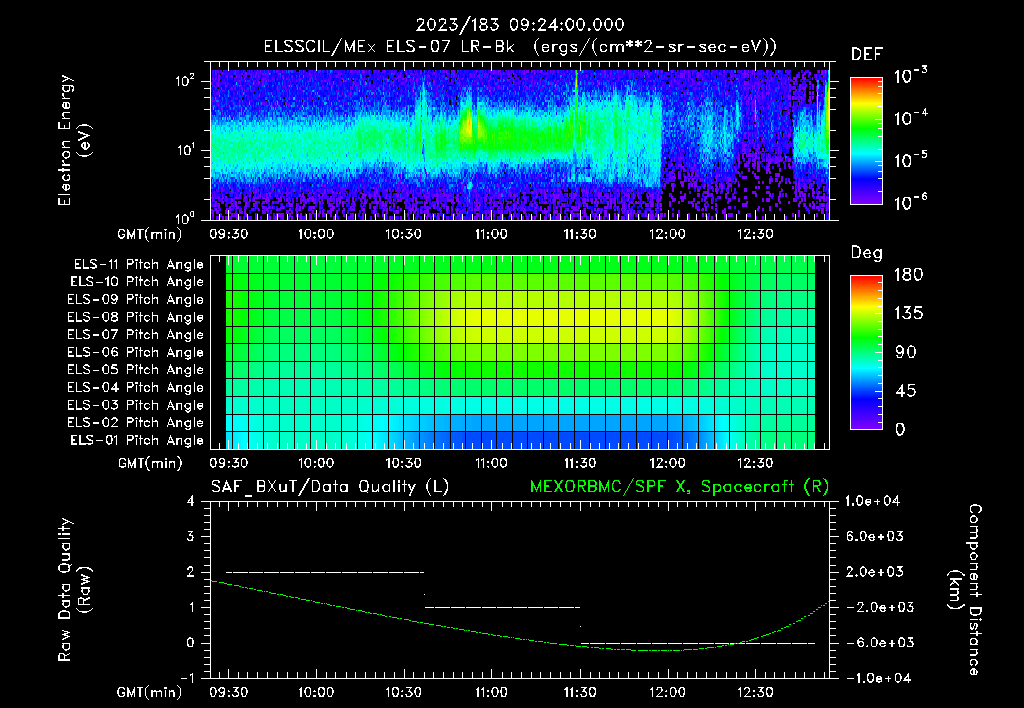Click the 10^-3 tick on DEF scale
1024x708 pixels.
(x=910, y=76)
